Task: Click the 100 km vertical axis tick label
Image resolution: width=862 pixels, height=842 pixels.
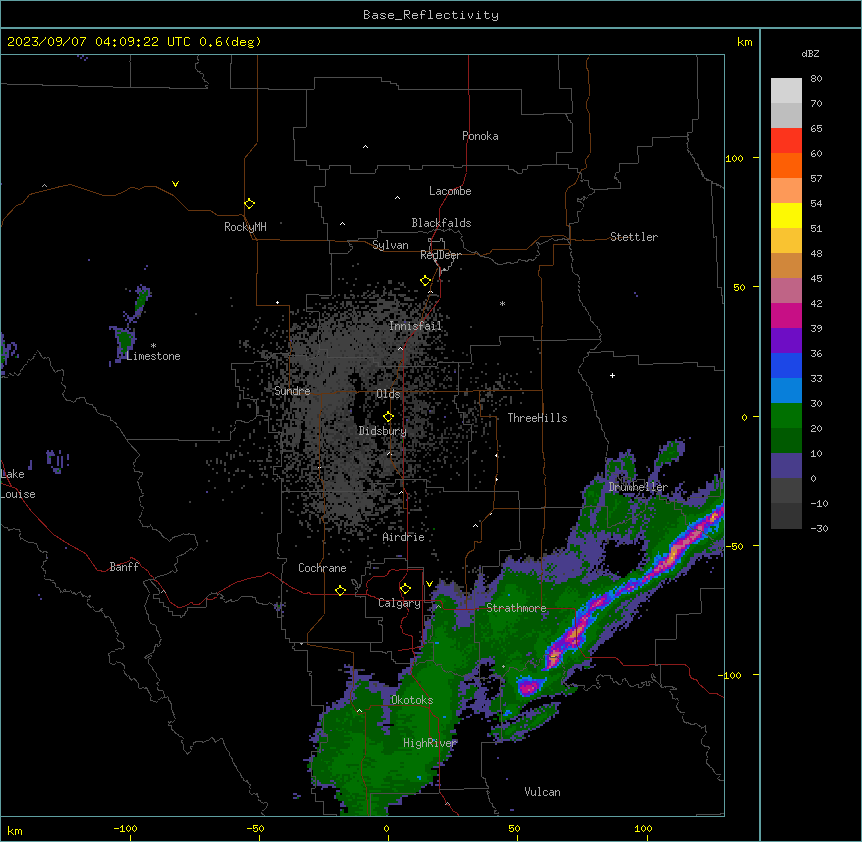Action: pyautogui.click(x=734, y=158)
